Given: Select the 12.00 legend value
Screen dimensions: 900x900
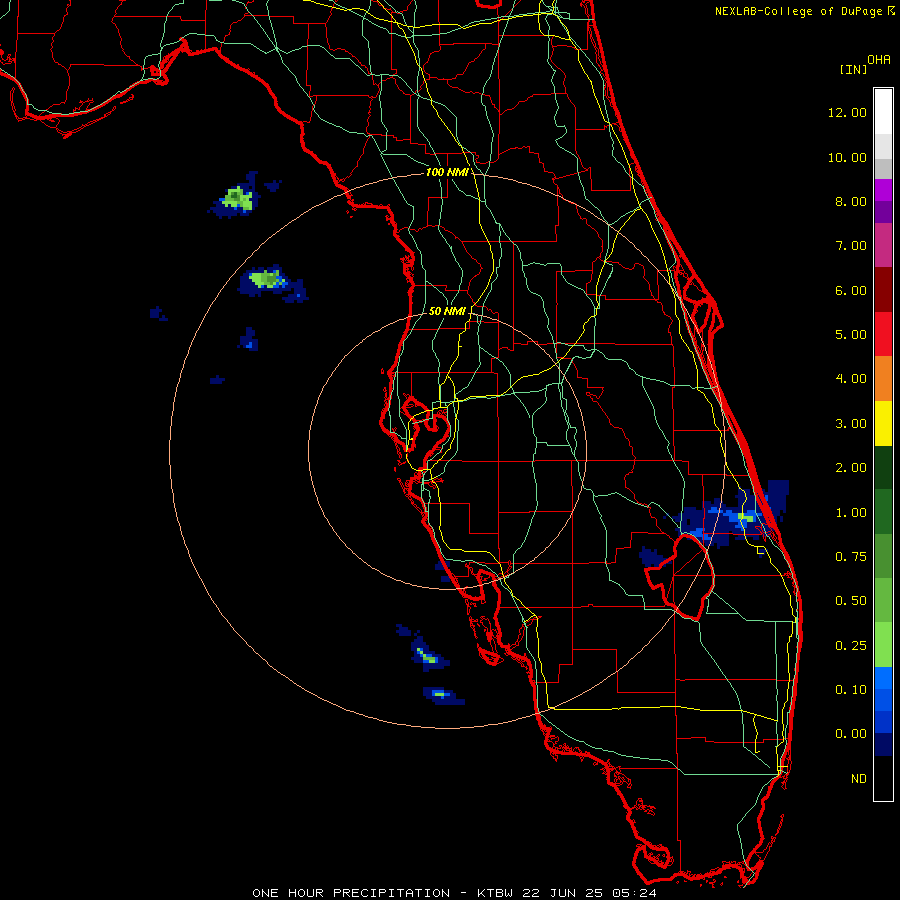Looking at the screenshot, I should click(847, 112).
